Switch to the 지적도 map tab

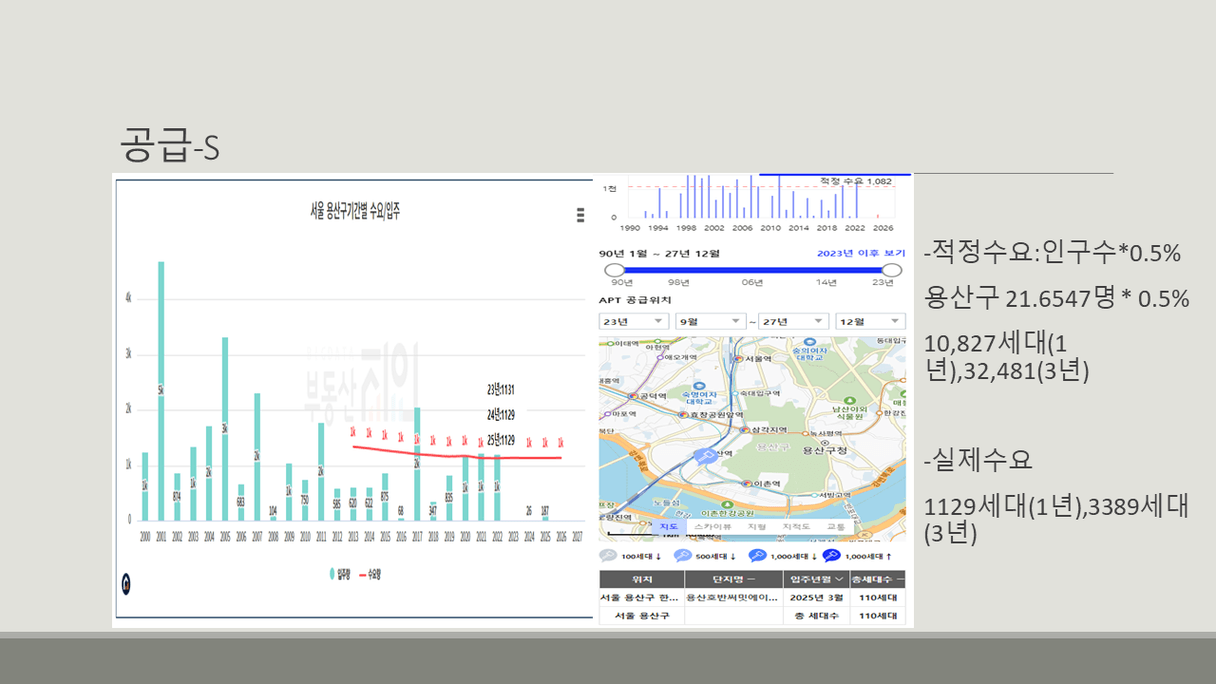[x=796, y=526]
